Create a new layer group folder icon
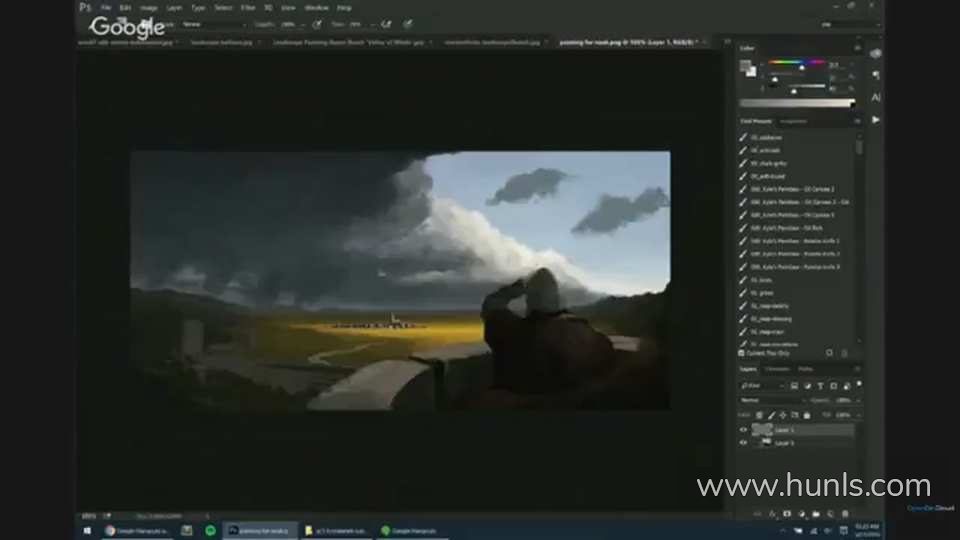Image resolution: width=960 pixels, height=540 pixels. tap(816, 514)
